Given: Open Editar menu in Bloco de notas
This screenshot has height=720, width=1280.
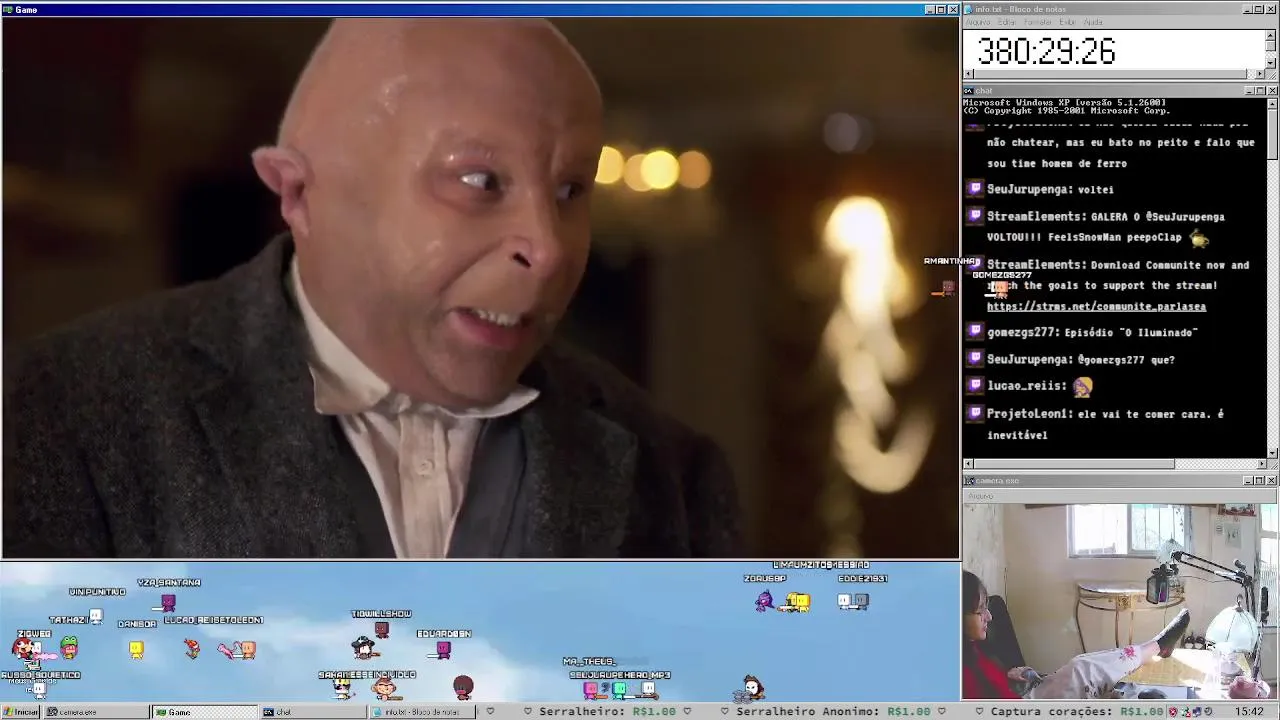Looking at the screenshot, I should 1007,22.
